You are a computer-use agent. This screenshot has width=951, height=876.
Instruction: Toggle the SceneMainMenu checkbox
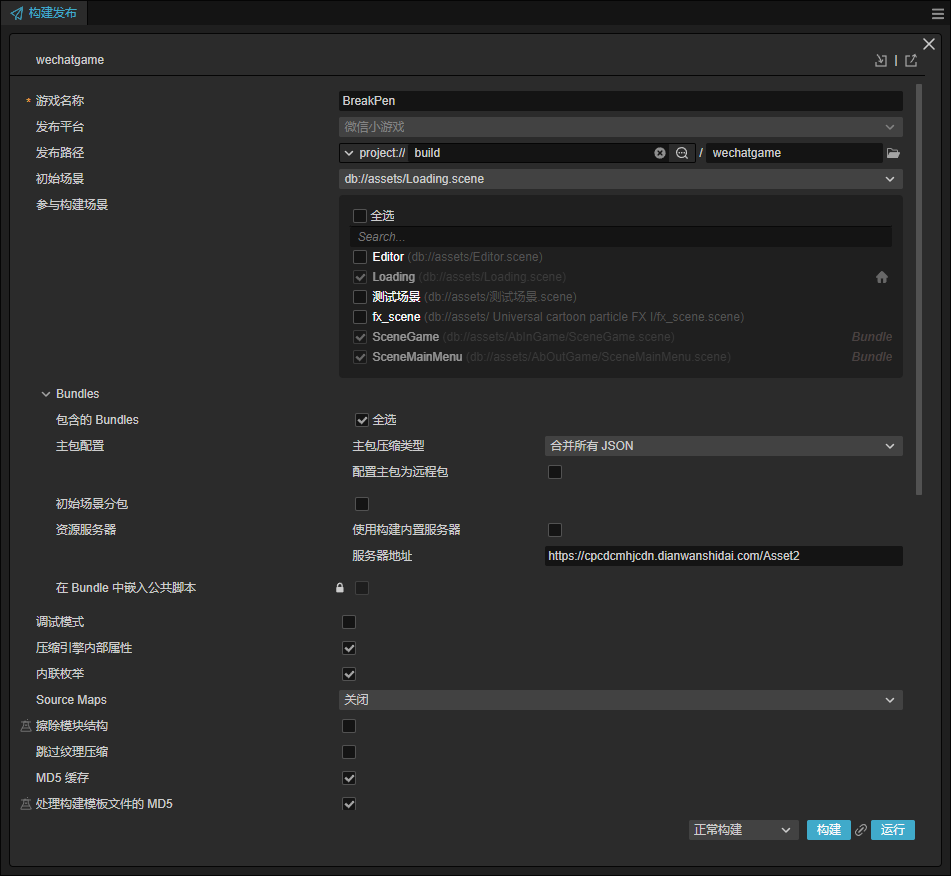[360, 357]
